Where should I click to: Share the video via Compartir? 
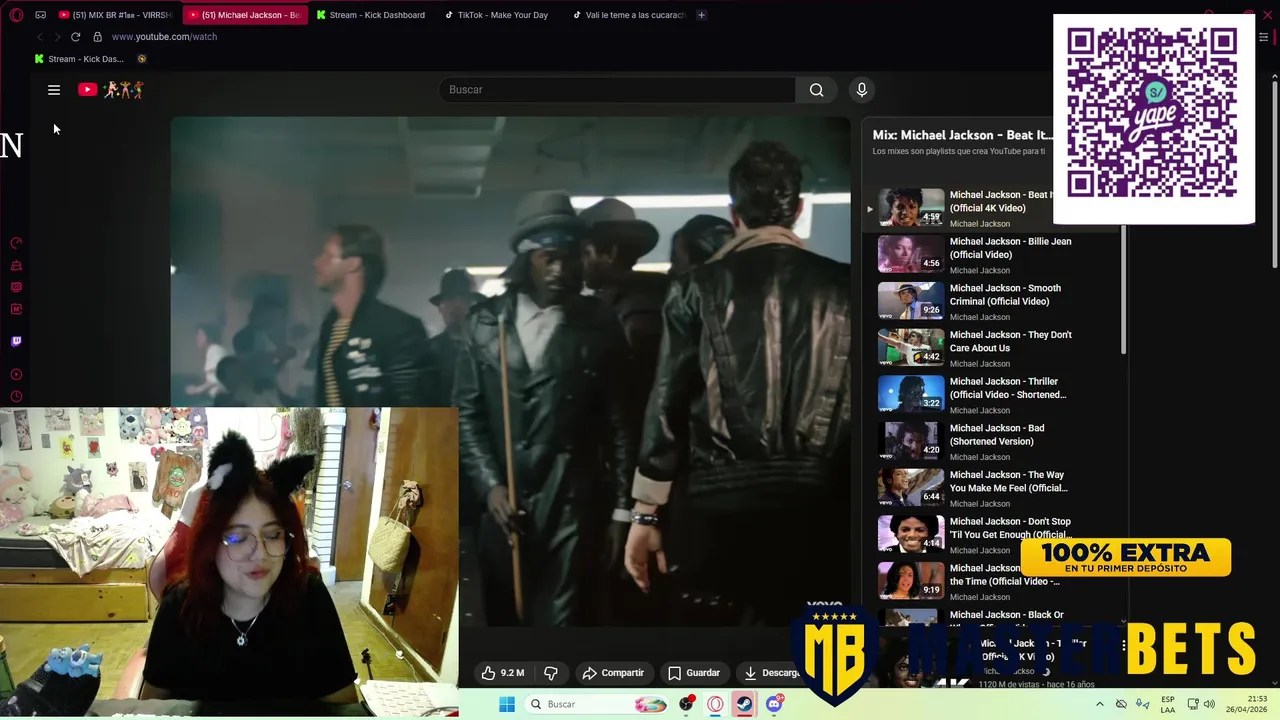[613, 673]
